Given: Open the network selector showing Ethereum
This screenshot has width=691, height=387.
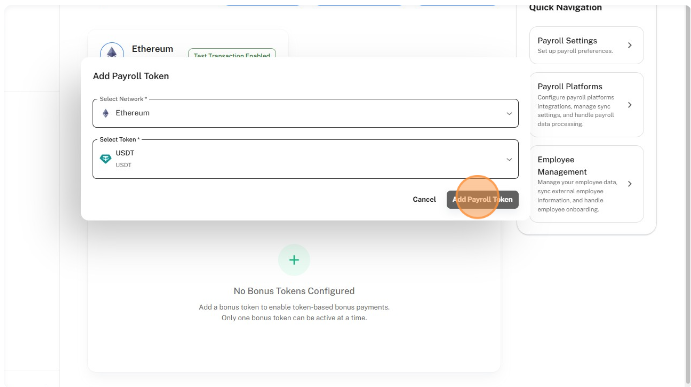Looking at the screenshot, I should tap(305, 113).
